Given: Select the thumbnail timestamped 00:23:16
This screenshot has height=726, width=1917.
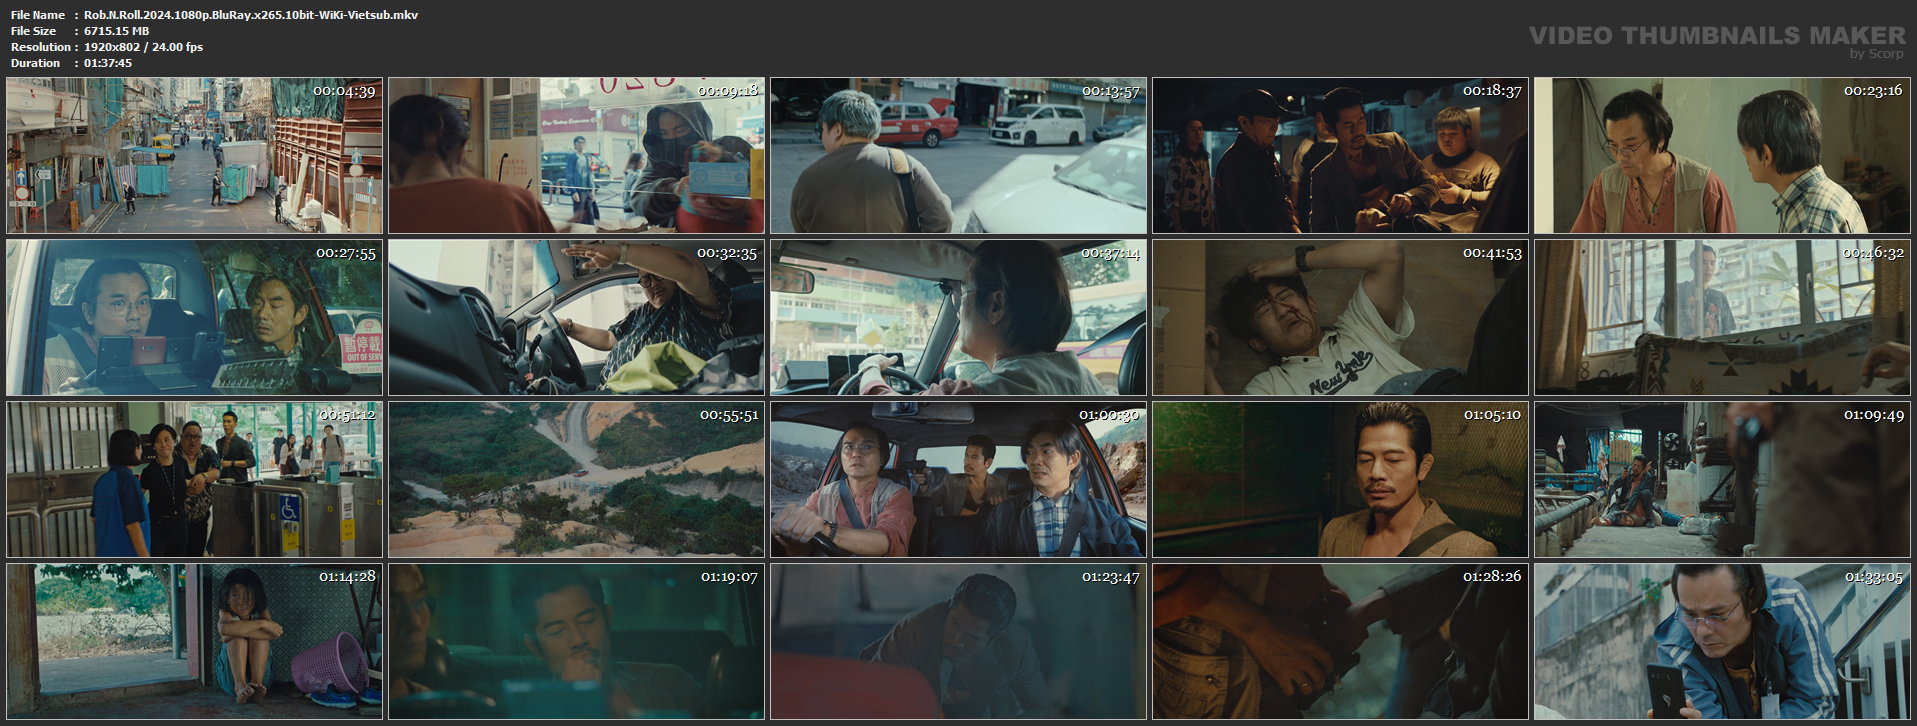Looking at the screenshot, I should coord(1723,156).
